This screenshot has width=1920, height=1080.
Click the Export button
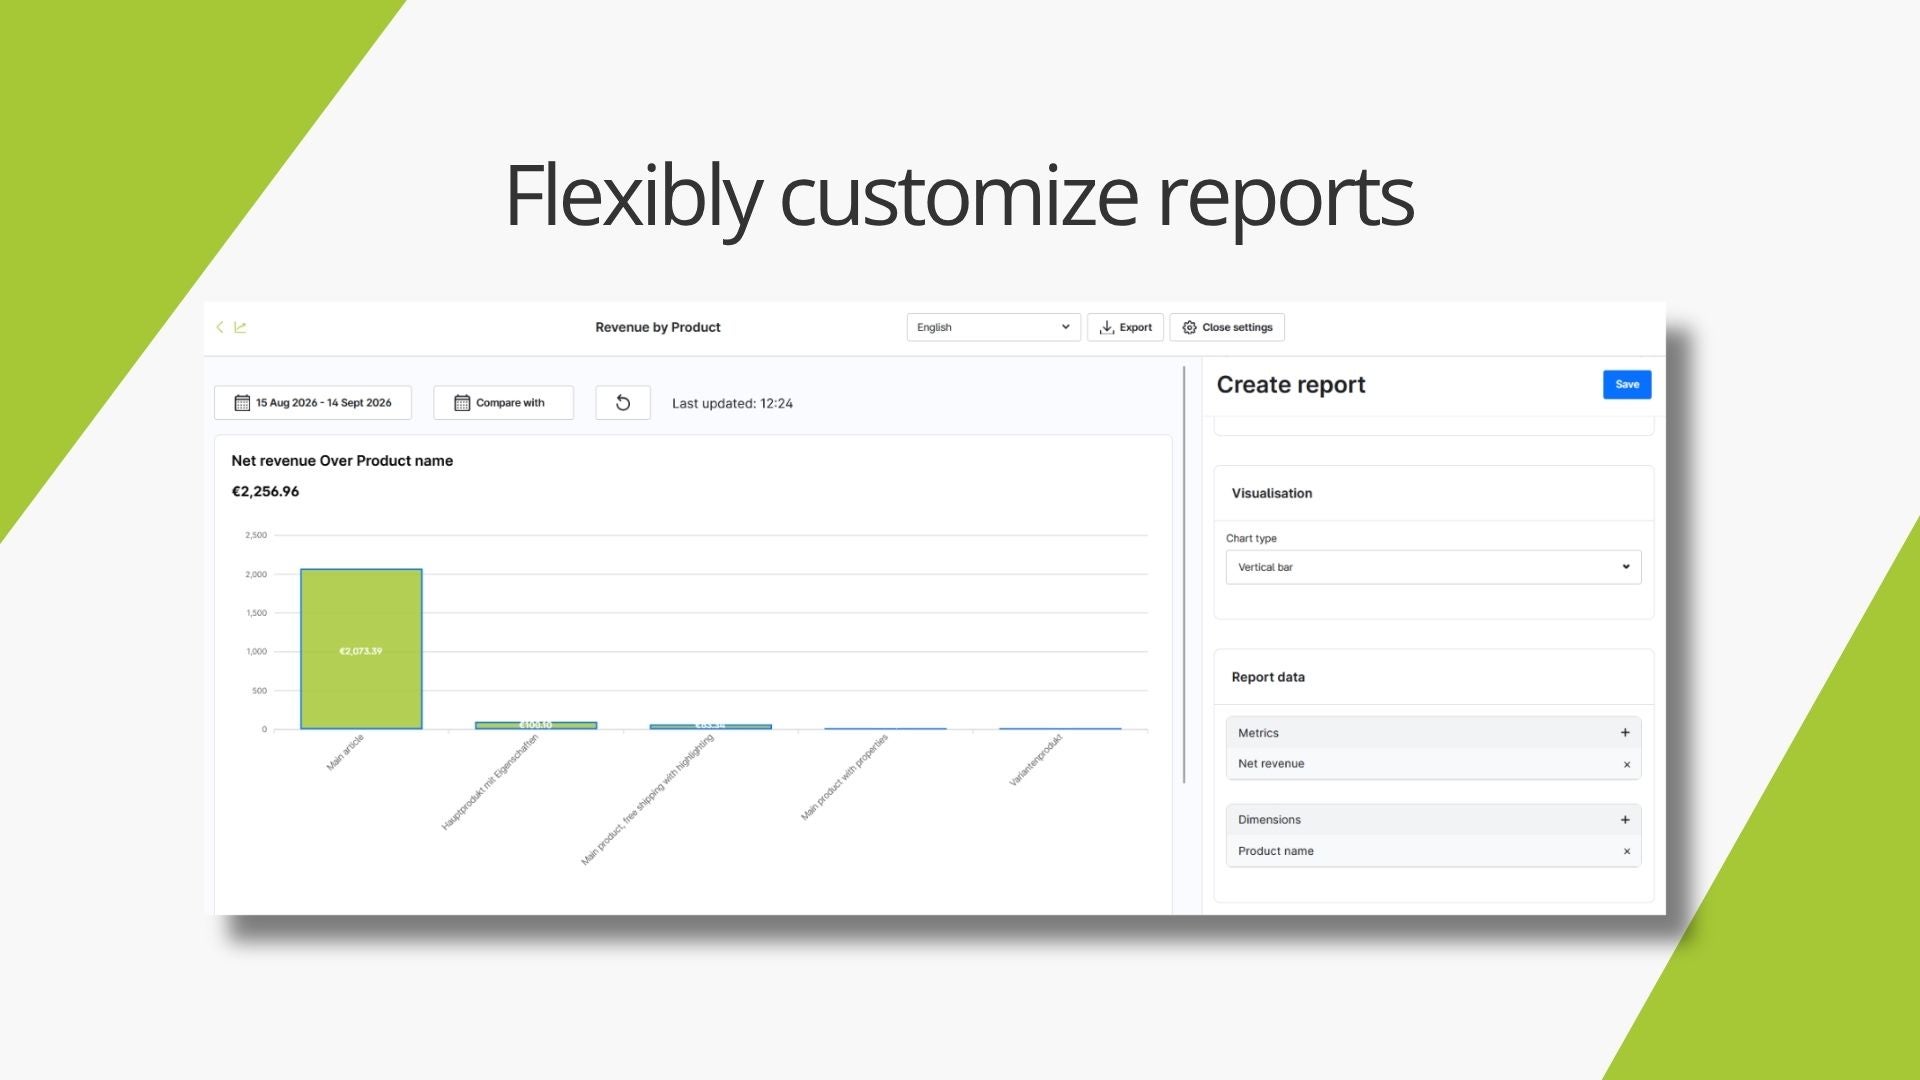[x=1125, y=327]
